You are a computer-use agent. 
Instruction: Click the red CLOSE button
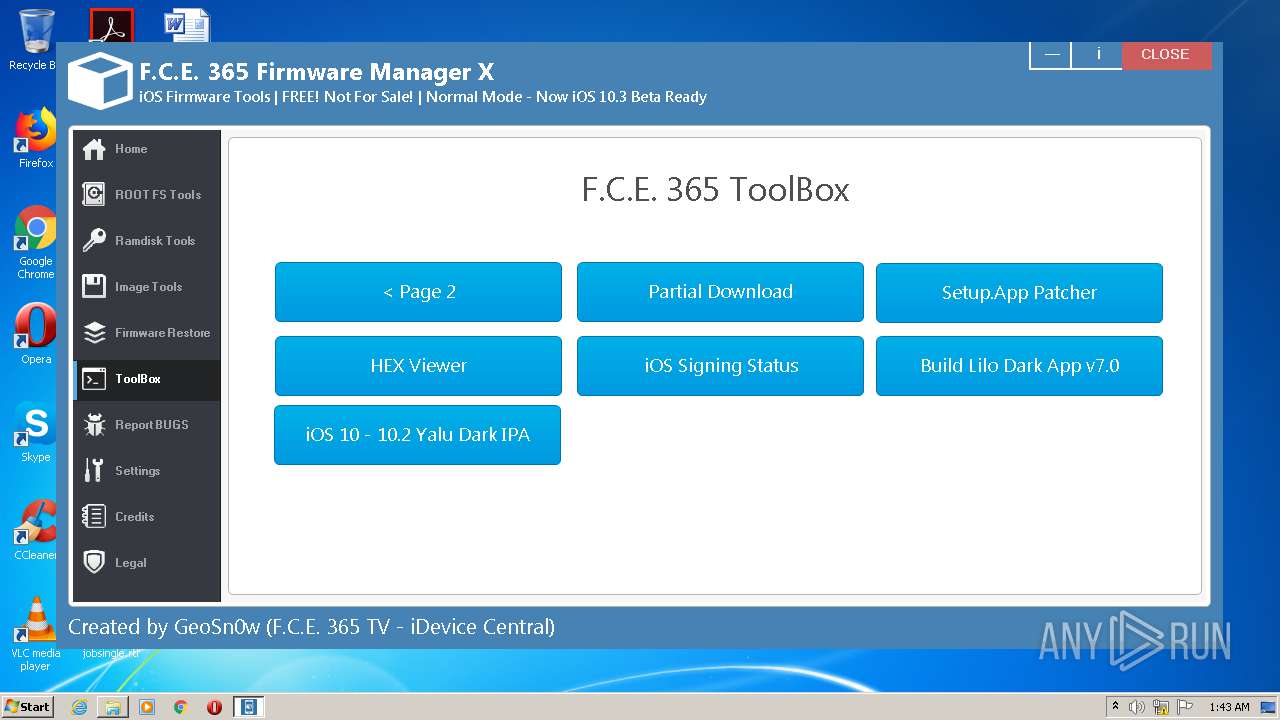click(1165, 55)
